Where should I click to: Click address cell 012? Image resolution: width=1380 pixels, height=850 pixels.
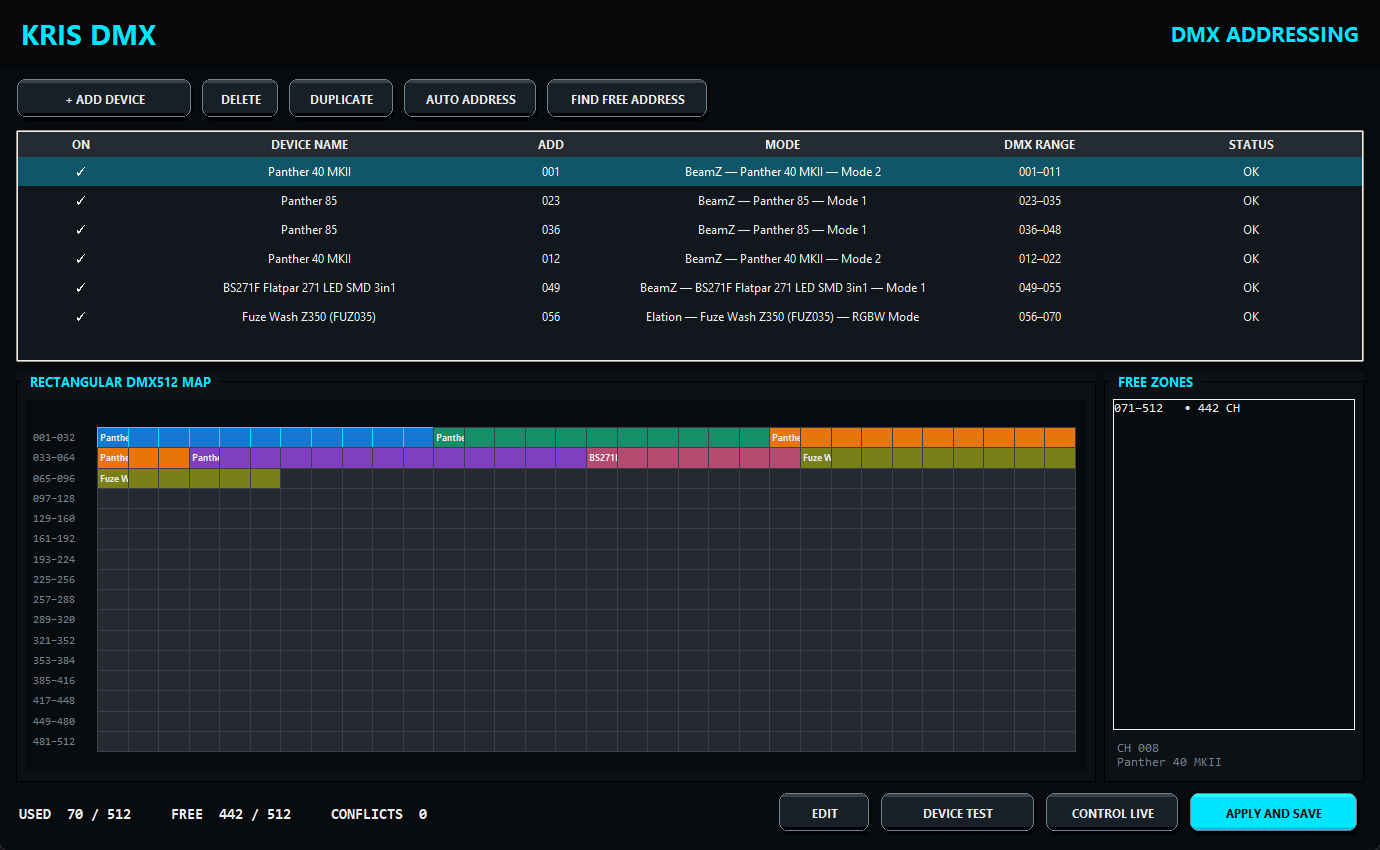551,259
